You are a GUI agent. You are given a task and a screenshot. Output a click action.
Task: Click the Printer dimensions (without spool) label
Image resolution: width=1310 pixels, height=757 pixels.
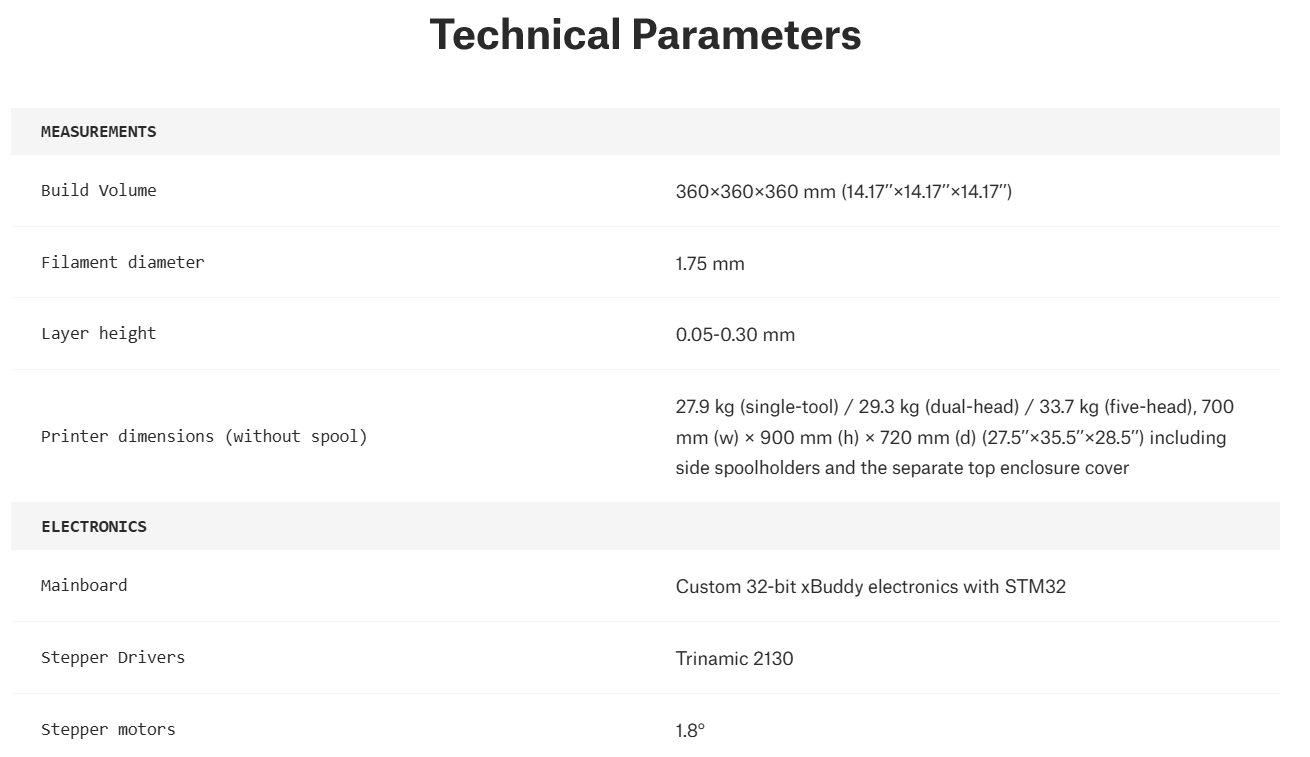204,436
